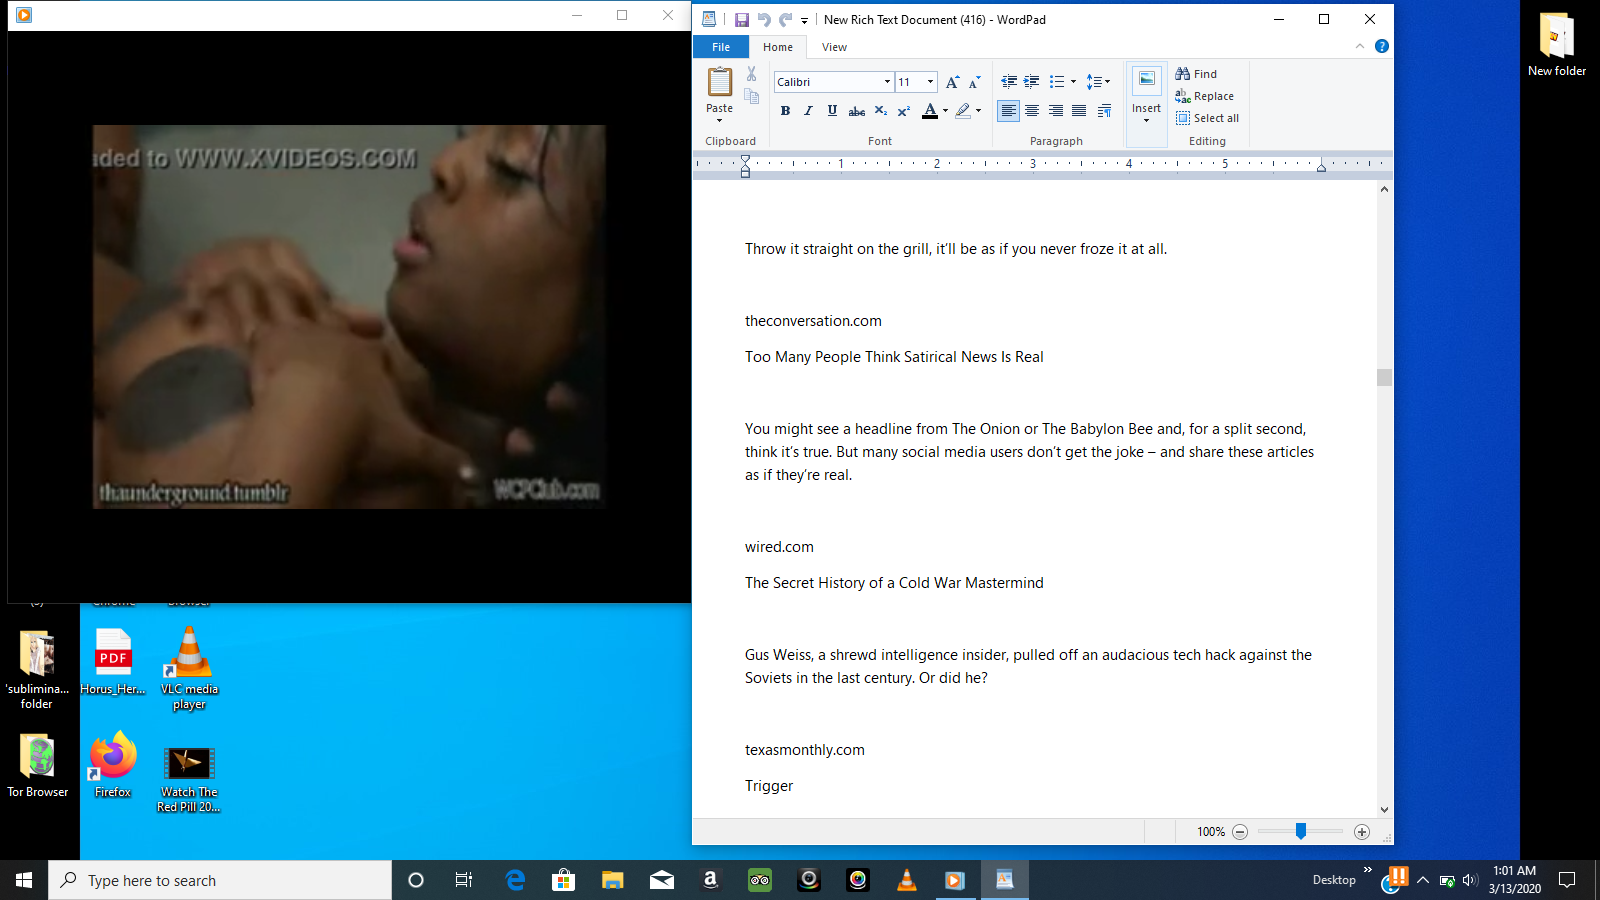Click Undo in Quick Access Toolbar
The height and width of the screenshot is (900, 1600).
pyautogui.click(x=764, y=20)
